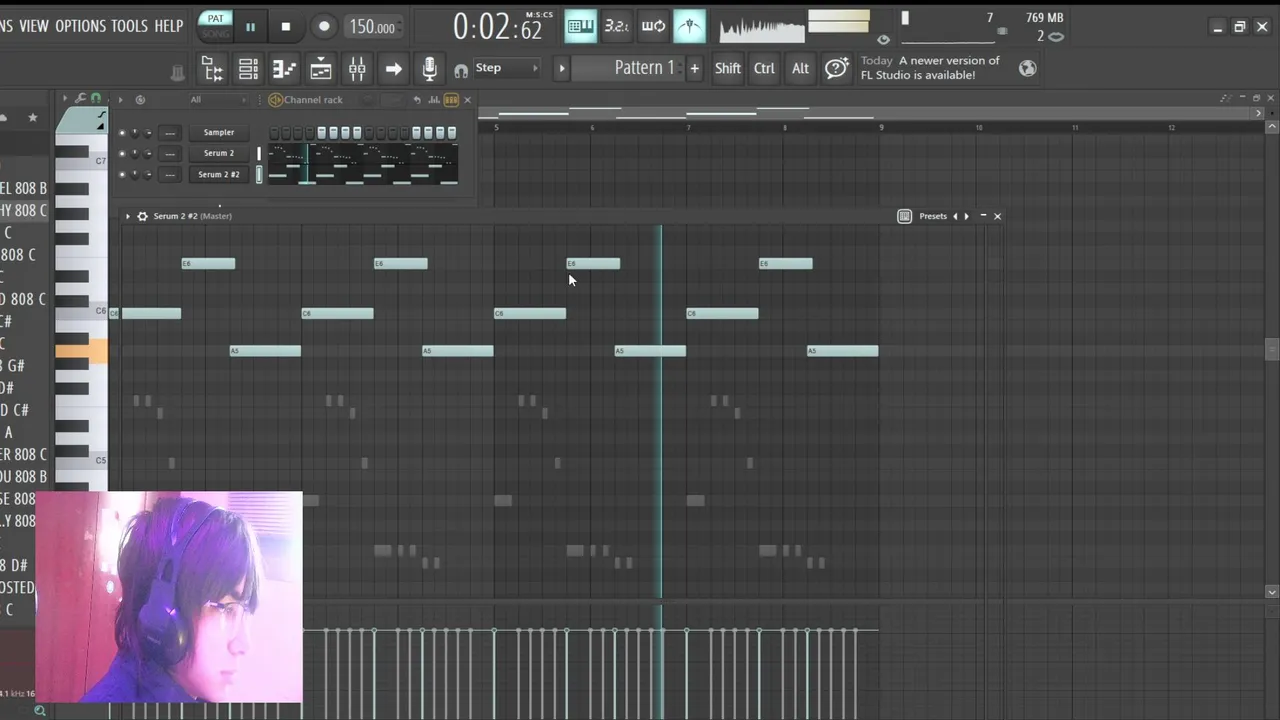Toggle the loop recording button
Image resolution: width=1280 pixels, height=720 pixels.
653,26
